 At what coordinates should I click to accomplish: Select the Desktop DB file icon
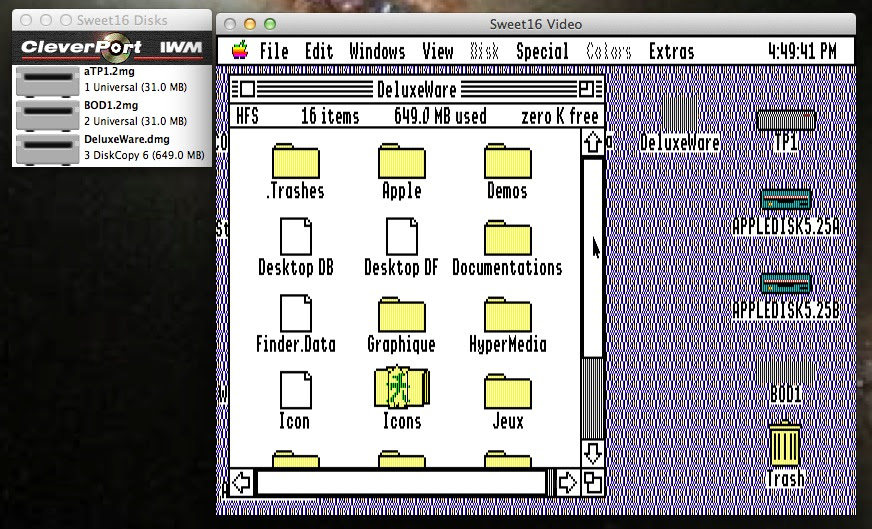pyautogui.click(x=295, y=236)
